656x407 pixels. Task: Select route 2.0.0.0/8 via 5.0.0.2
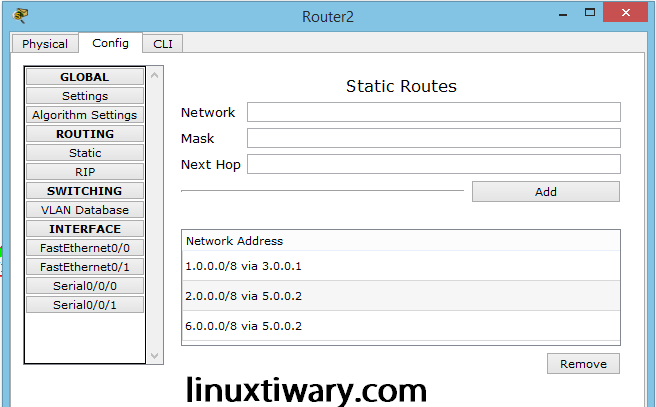click(401, 296)
